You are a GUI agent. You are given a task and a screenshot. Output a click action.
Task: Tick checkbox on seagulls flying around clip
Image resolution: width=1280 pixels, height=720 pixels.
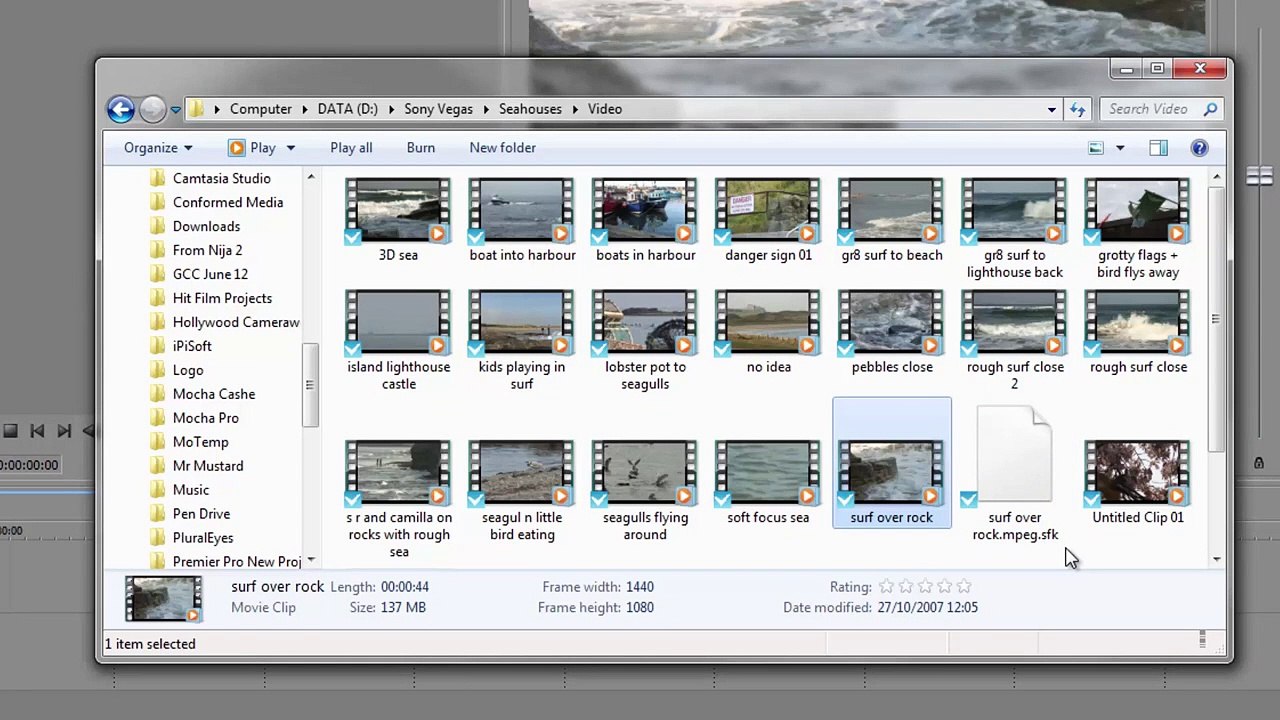(599, 499)
